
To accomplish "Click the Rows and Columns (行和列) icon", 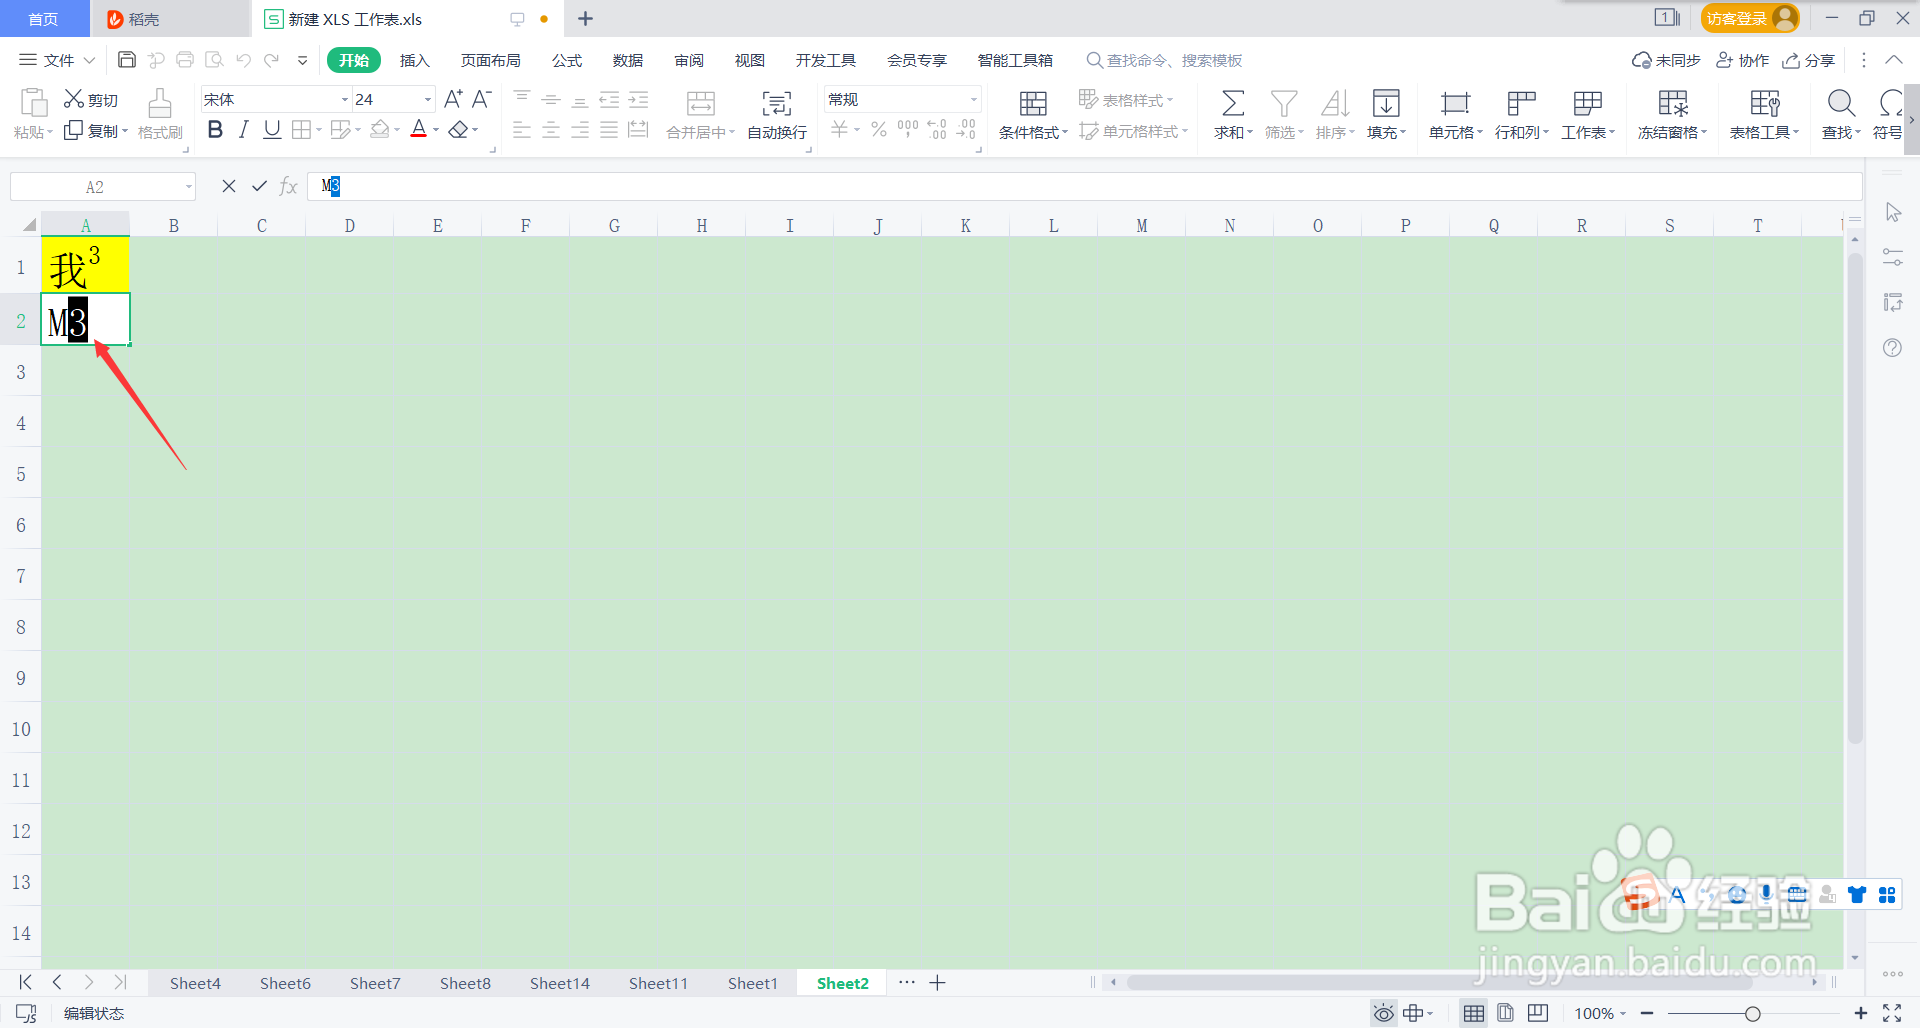I will click(x=1521, y=103).
